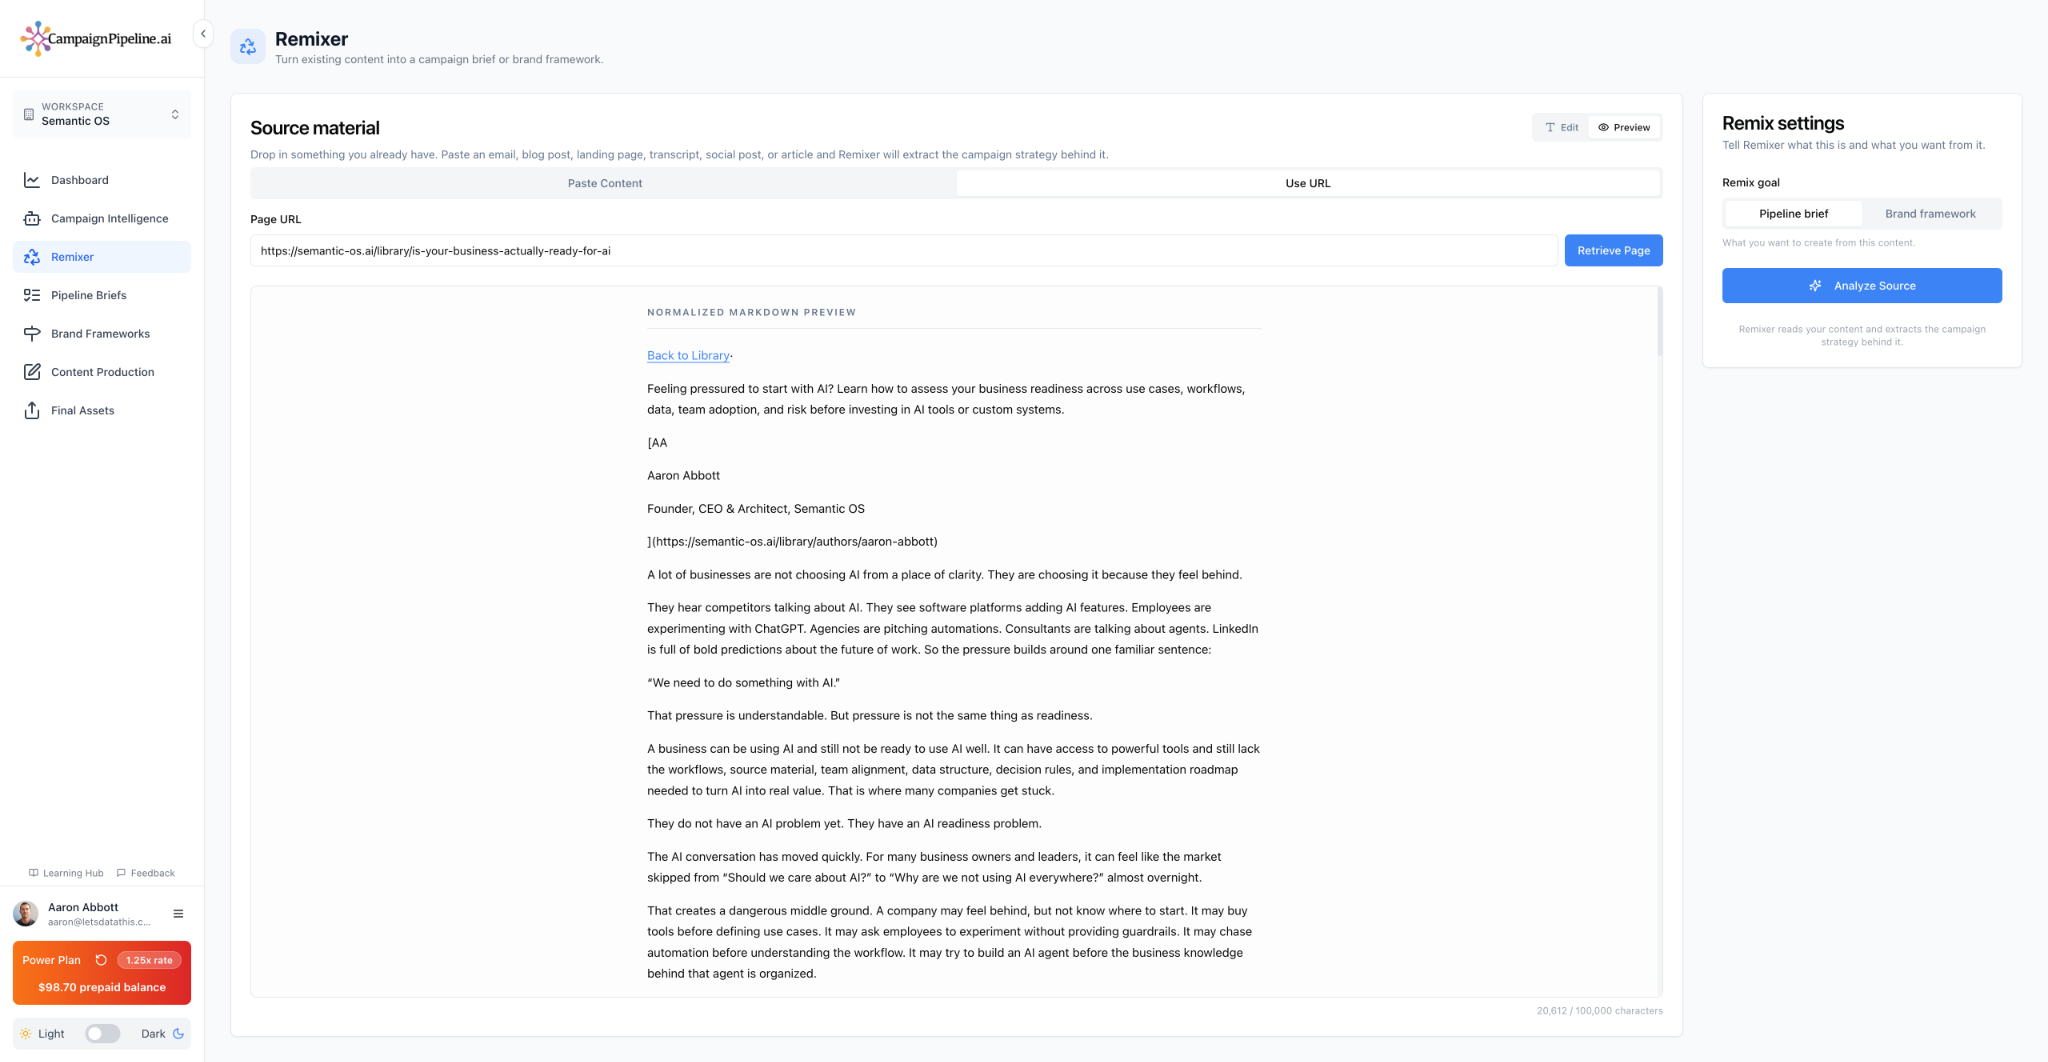Select Brand framework as remix goal
This screenshot has width=2048, height=1062.
point(1930,214)
